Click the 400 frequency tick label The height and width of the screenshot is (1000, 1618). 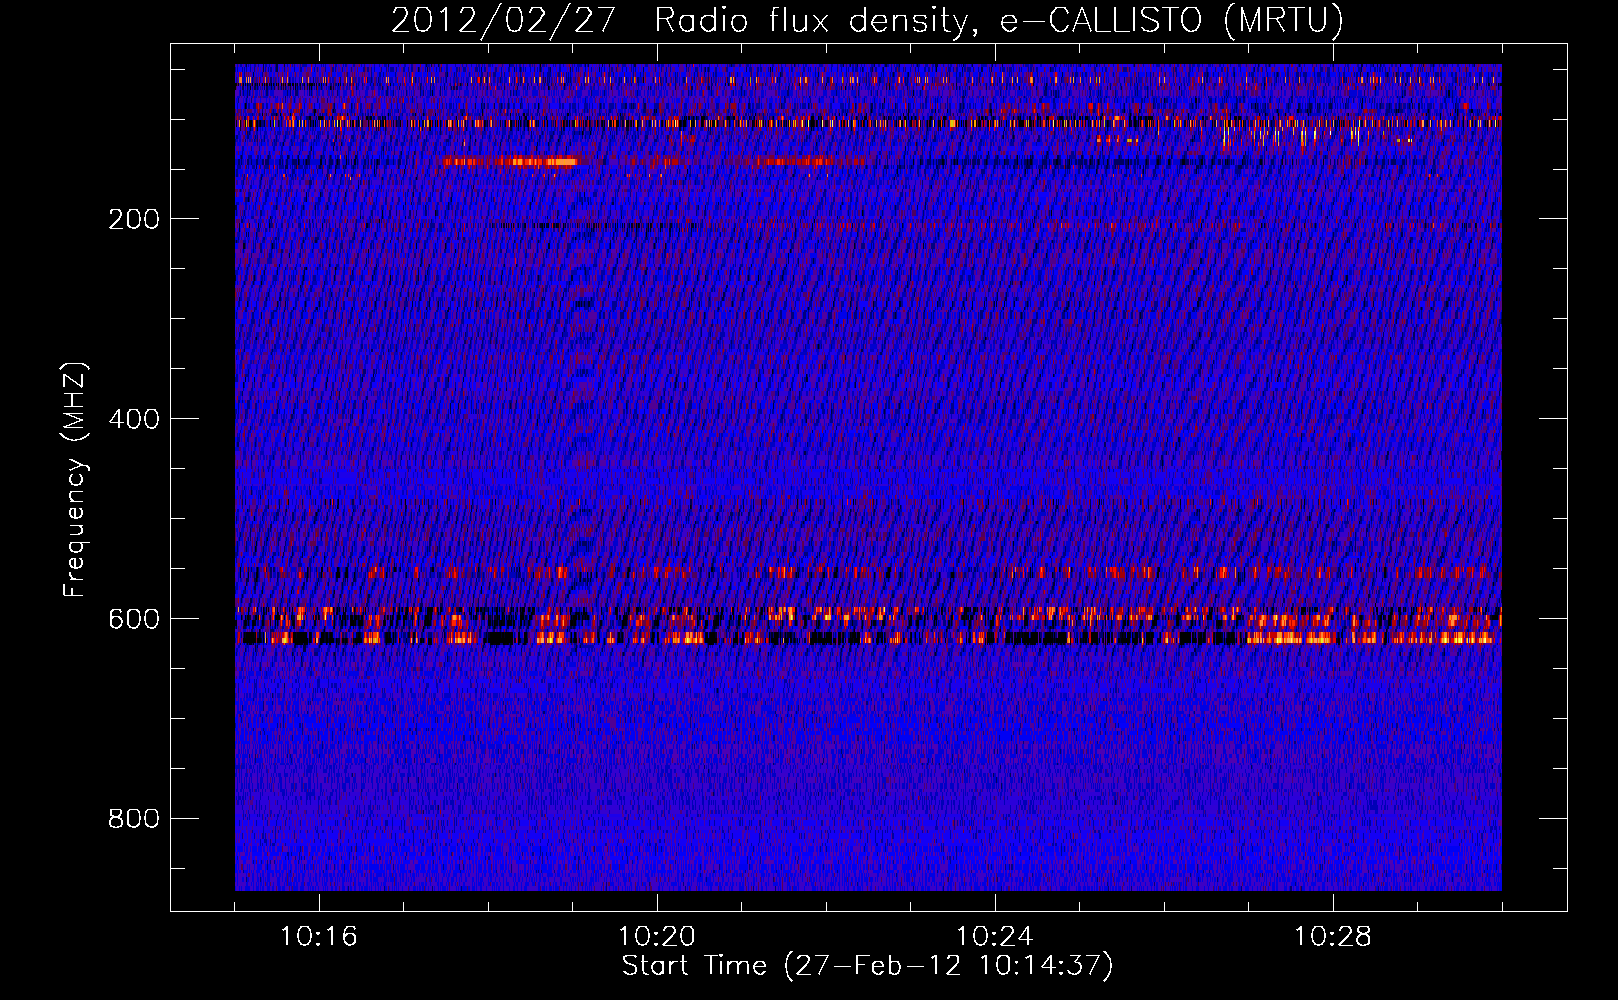tap(134, 419)
